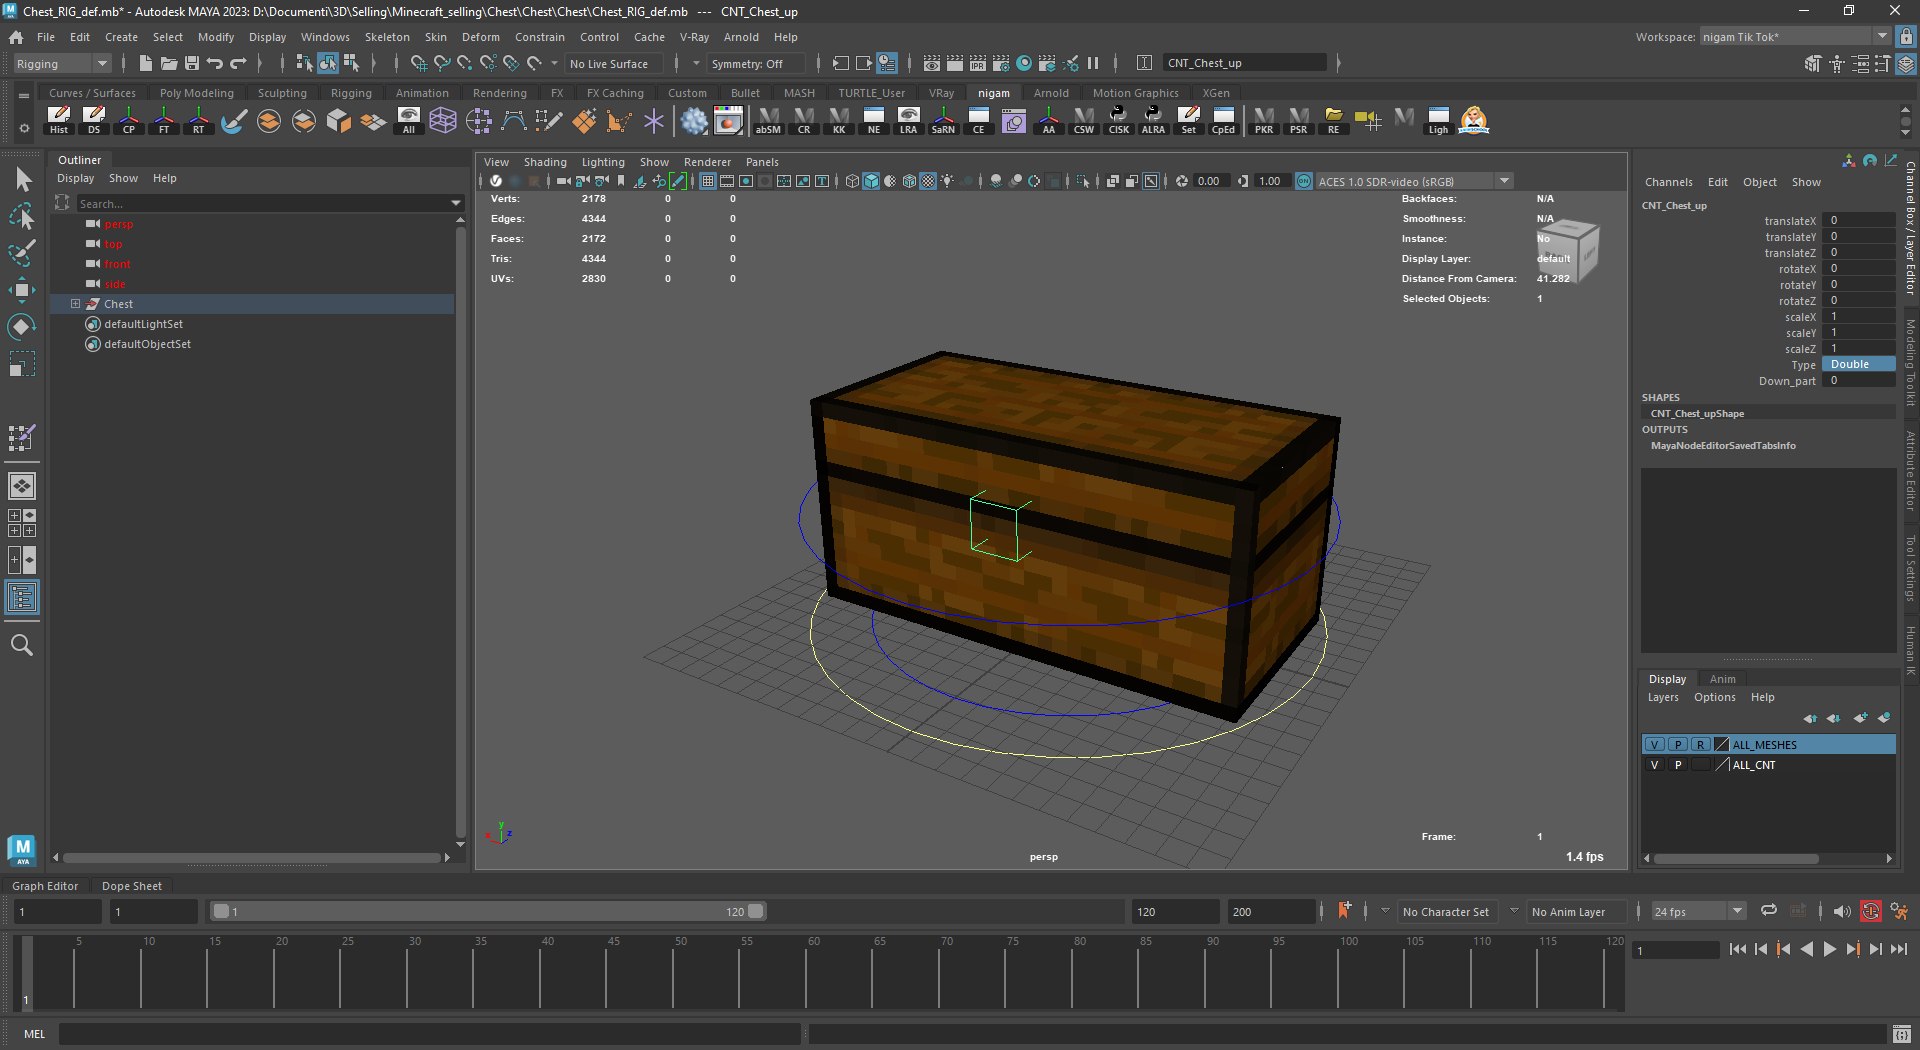Open the viewport Shading menu
This screenshot has width=1920, height=1050.
(x=545, y=162)
